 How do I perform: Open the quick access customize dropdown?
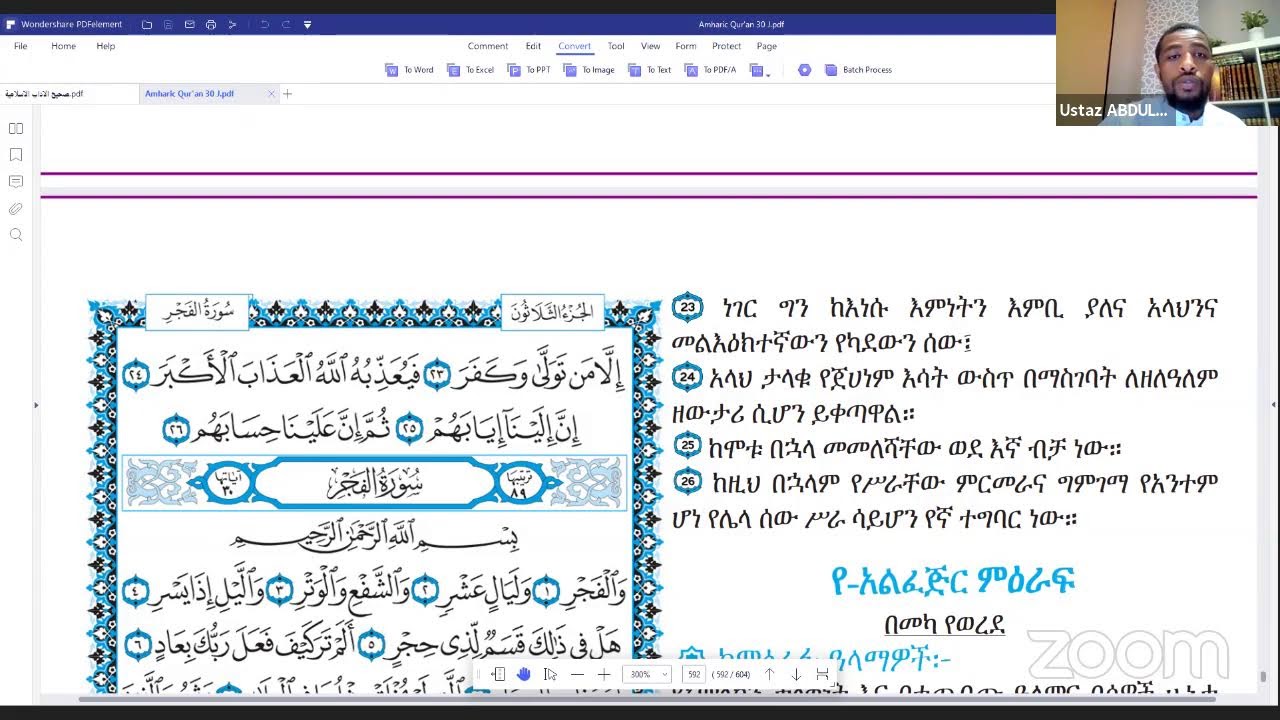(x=307, y=24)
